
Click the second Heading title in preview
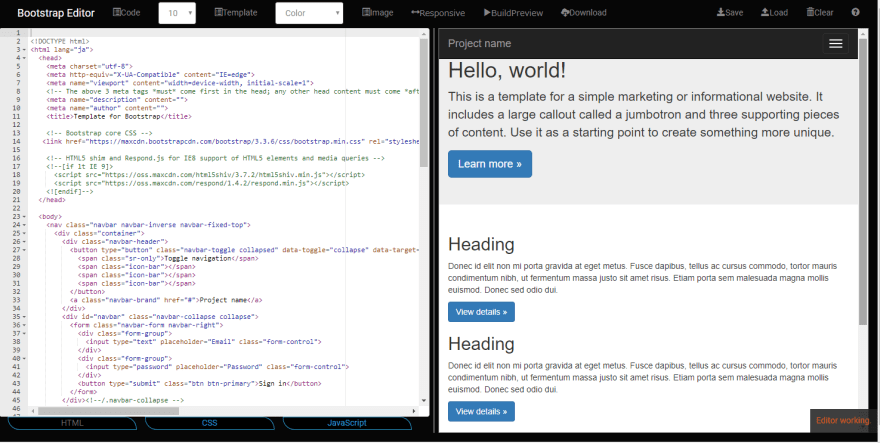pos(481,344)
